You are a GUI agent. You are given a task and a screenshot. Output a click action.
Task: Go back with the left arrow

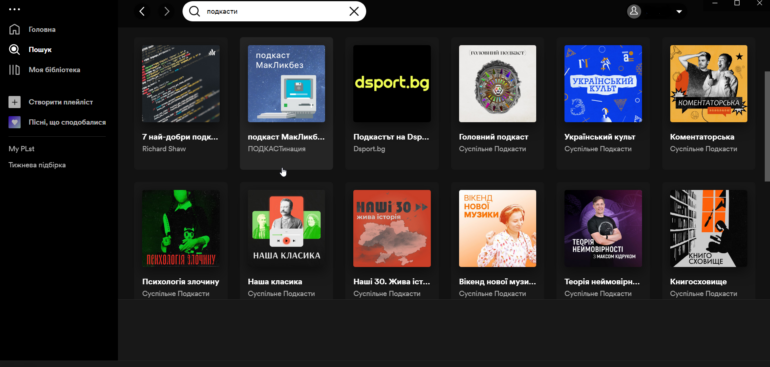click(x=142, y=11)
